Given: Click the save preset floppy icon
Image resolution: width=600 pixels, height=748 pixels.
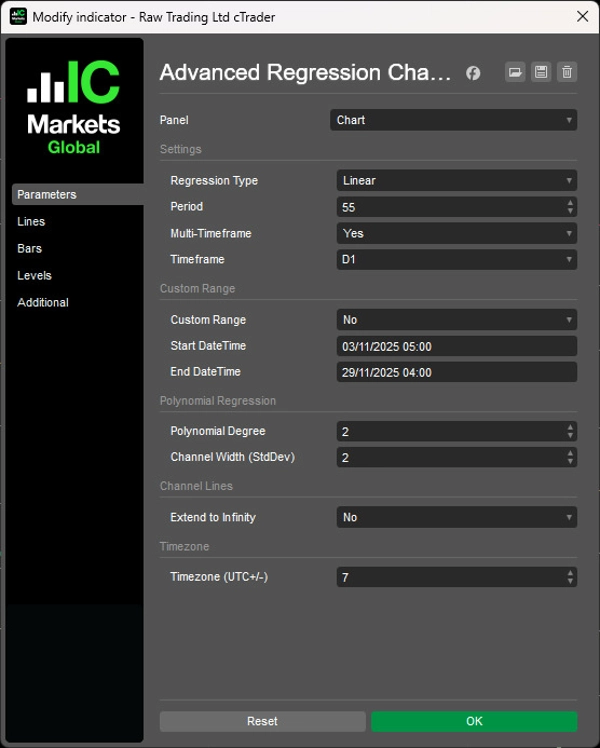Looking at the screenshot, I should pyautogui.click(x=541, y=73).
